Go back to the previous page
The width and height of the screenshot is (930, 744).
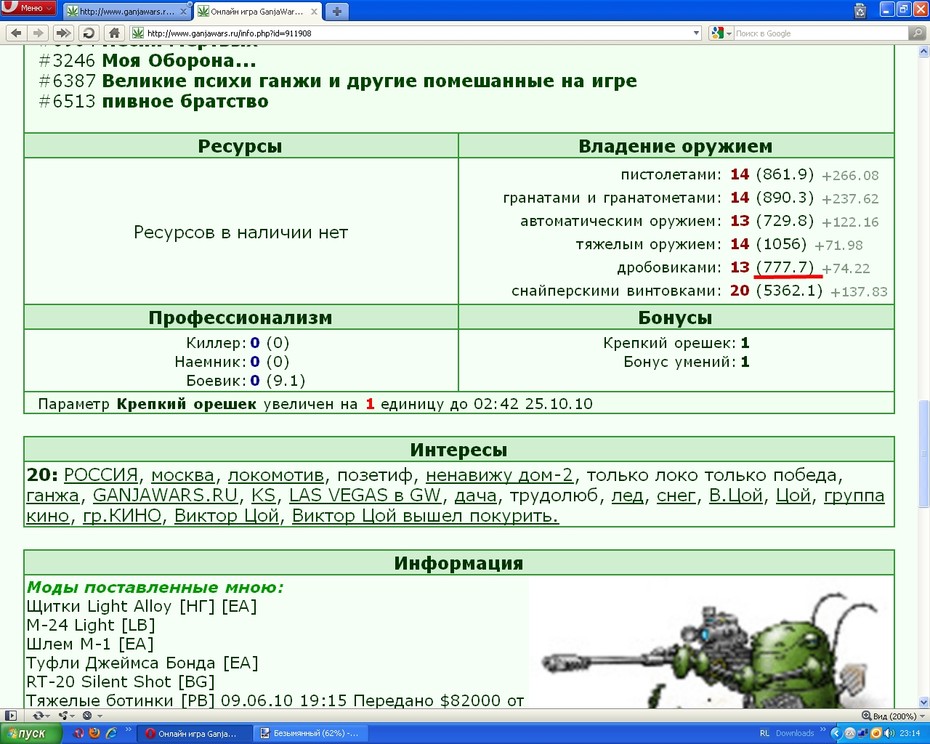pos(16,33)
